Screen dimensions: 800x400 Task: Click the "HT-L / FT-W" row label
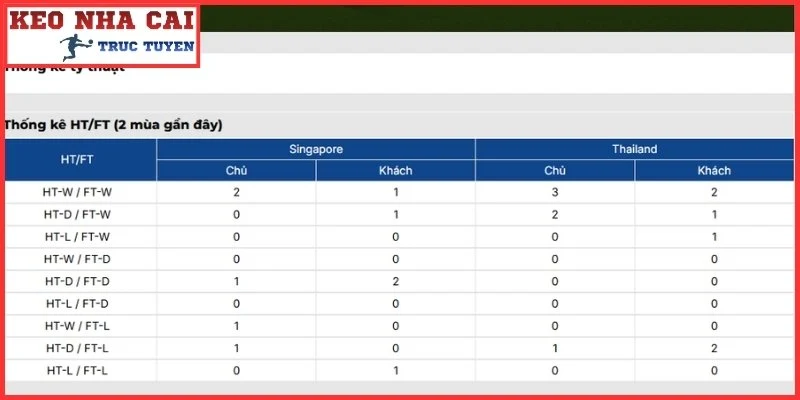(x=77, y=237)
